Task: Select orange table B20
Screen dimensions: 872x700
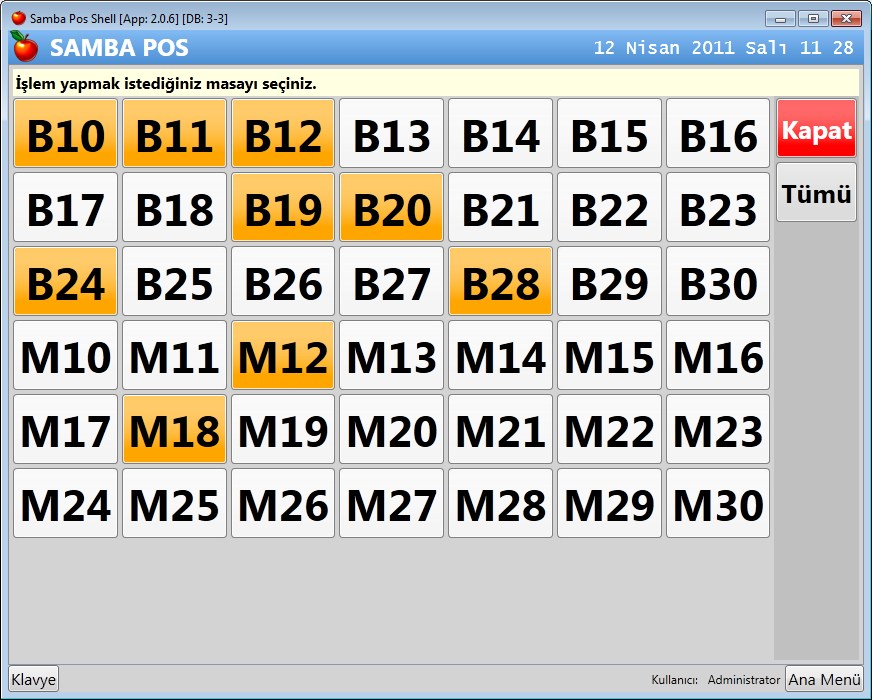Action: [x=391, y=208]
